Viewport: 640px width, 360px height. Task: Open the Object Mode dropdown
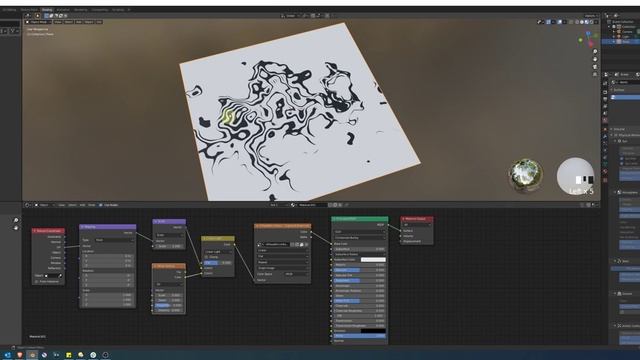point(39,22)
